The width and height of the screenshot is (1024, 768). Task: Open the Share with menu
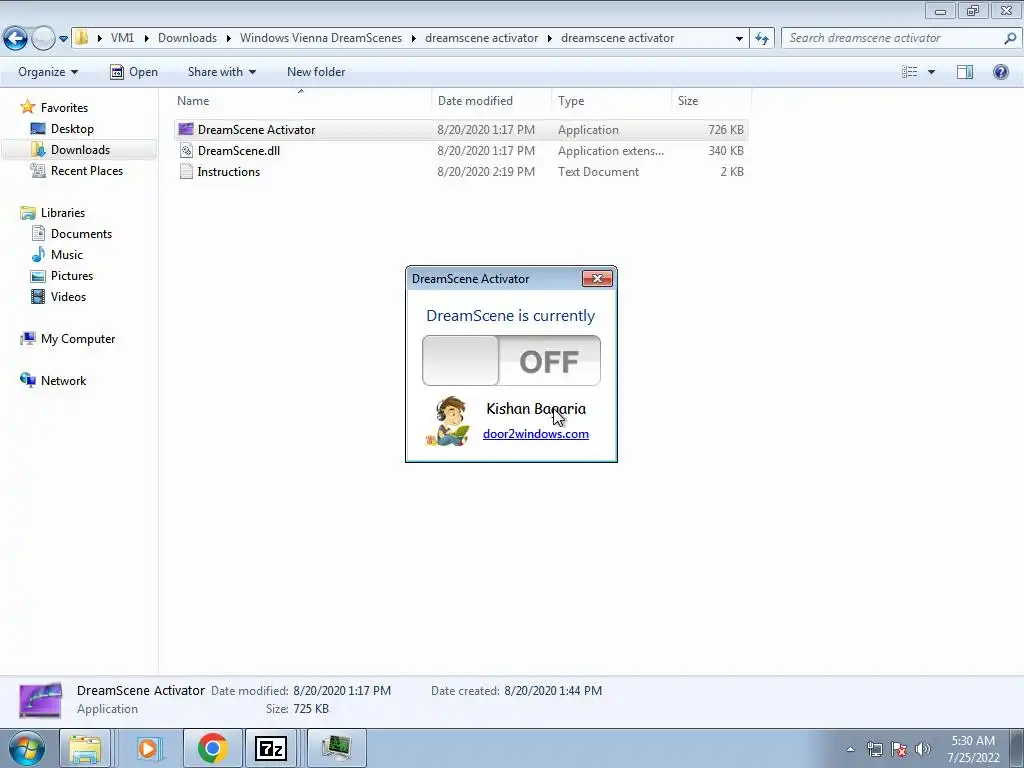click(x=221, y=72)
